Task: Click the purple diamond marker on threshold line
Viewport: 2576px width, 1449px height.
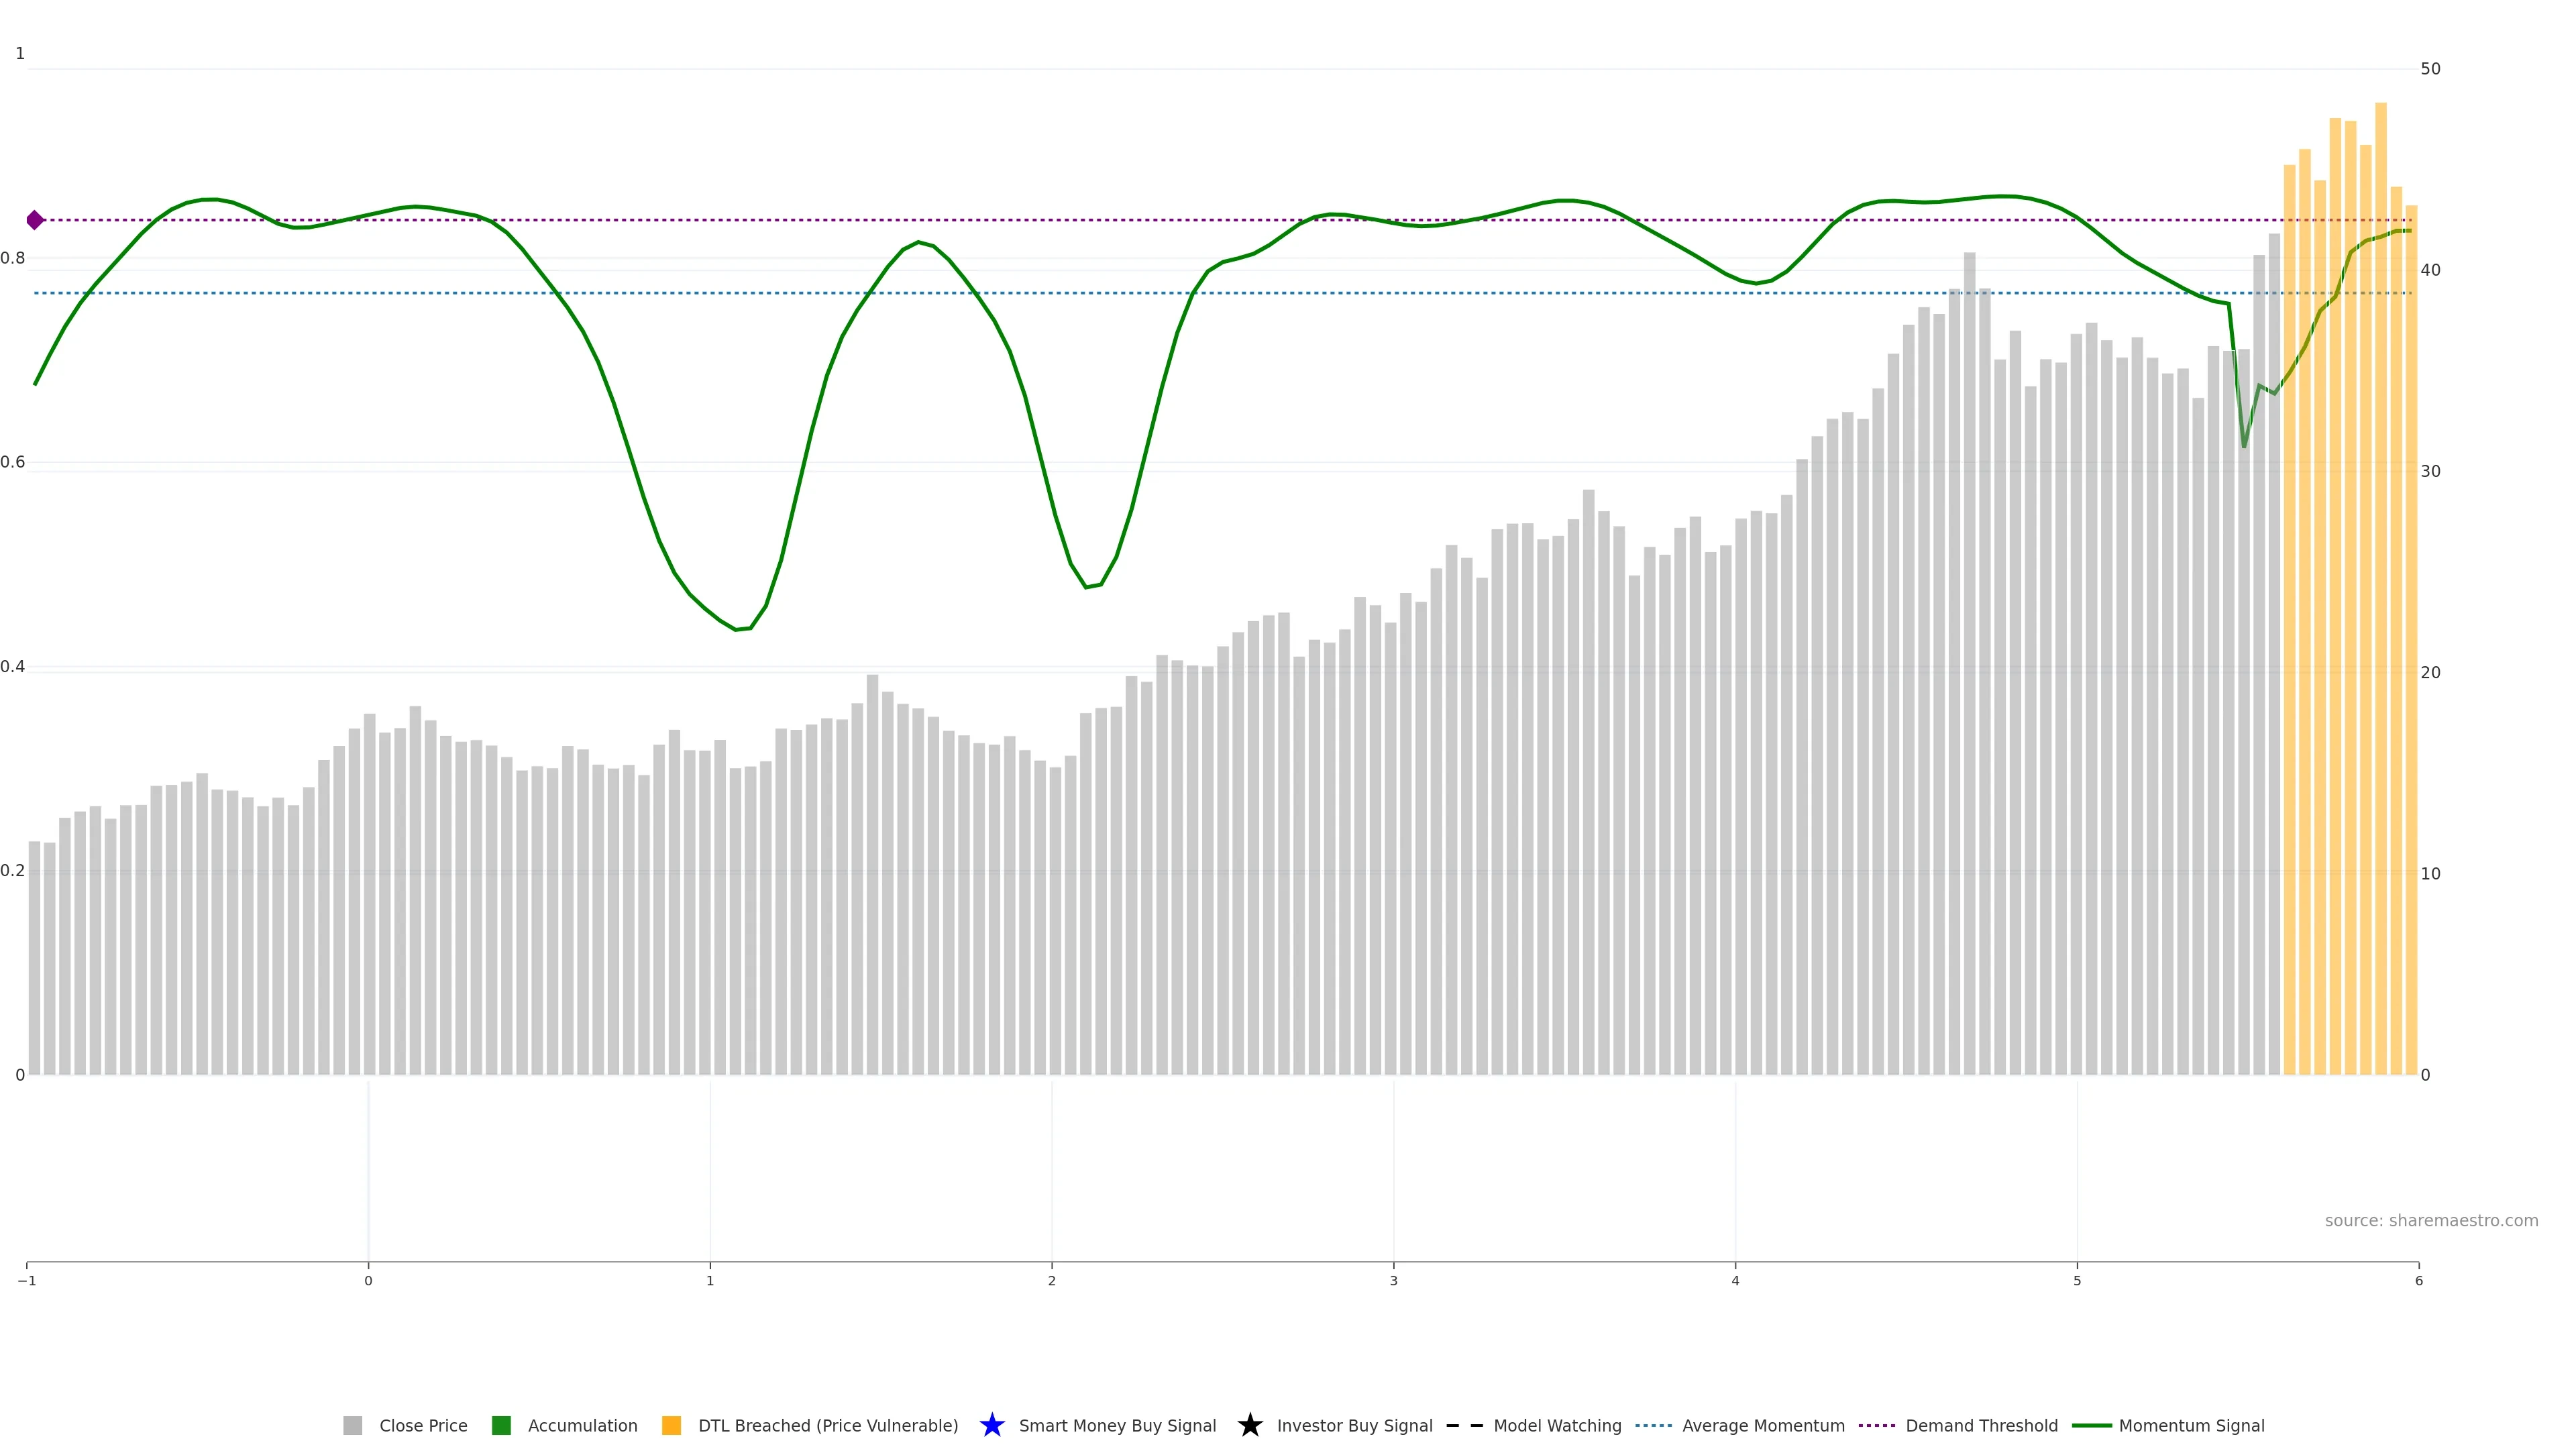Action: coord(35,220)
